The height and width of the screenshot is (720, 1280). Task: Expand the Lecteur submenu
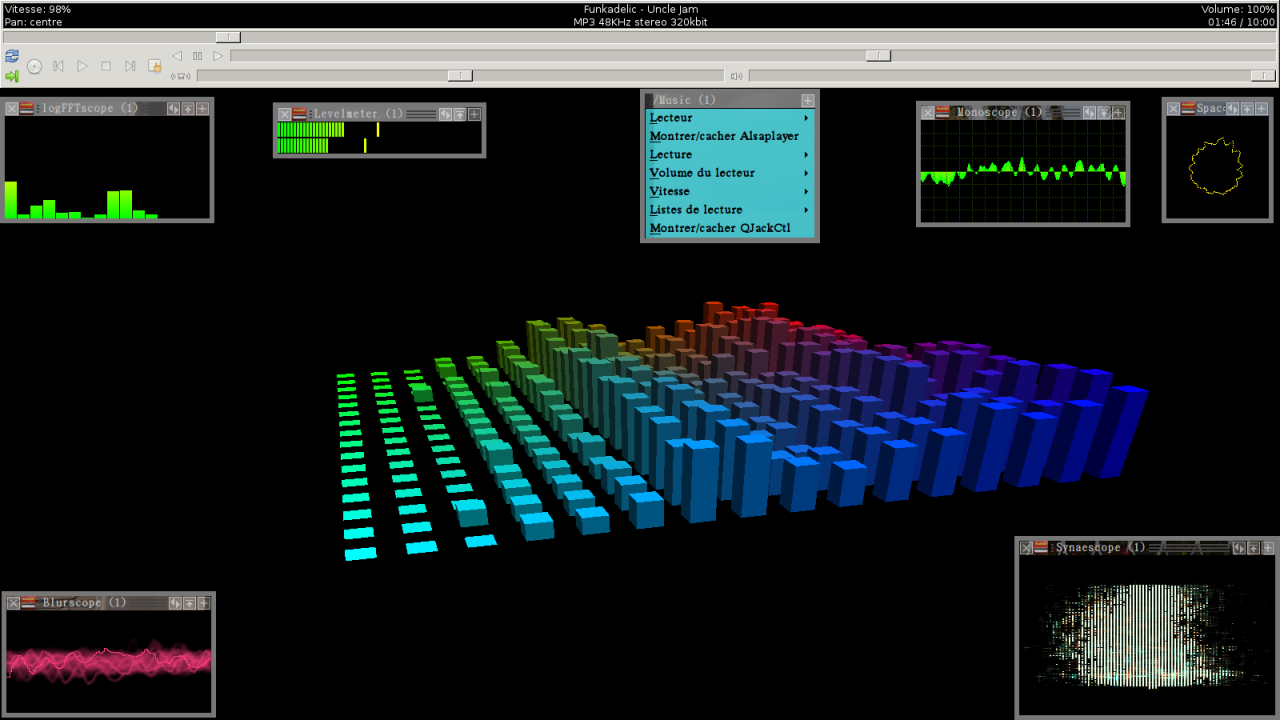click(700, 117)
